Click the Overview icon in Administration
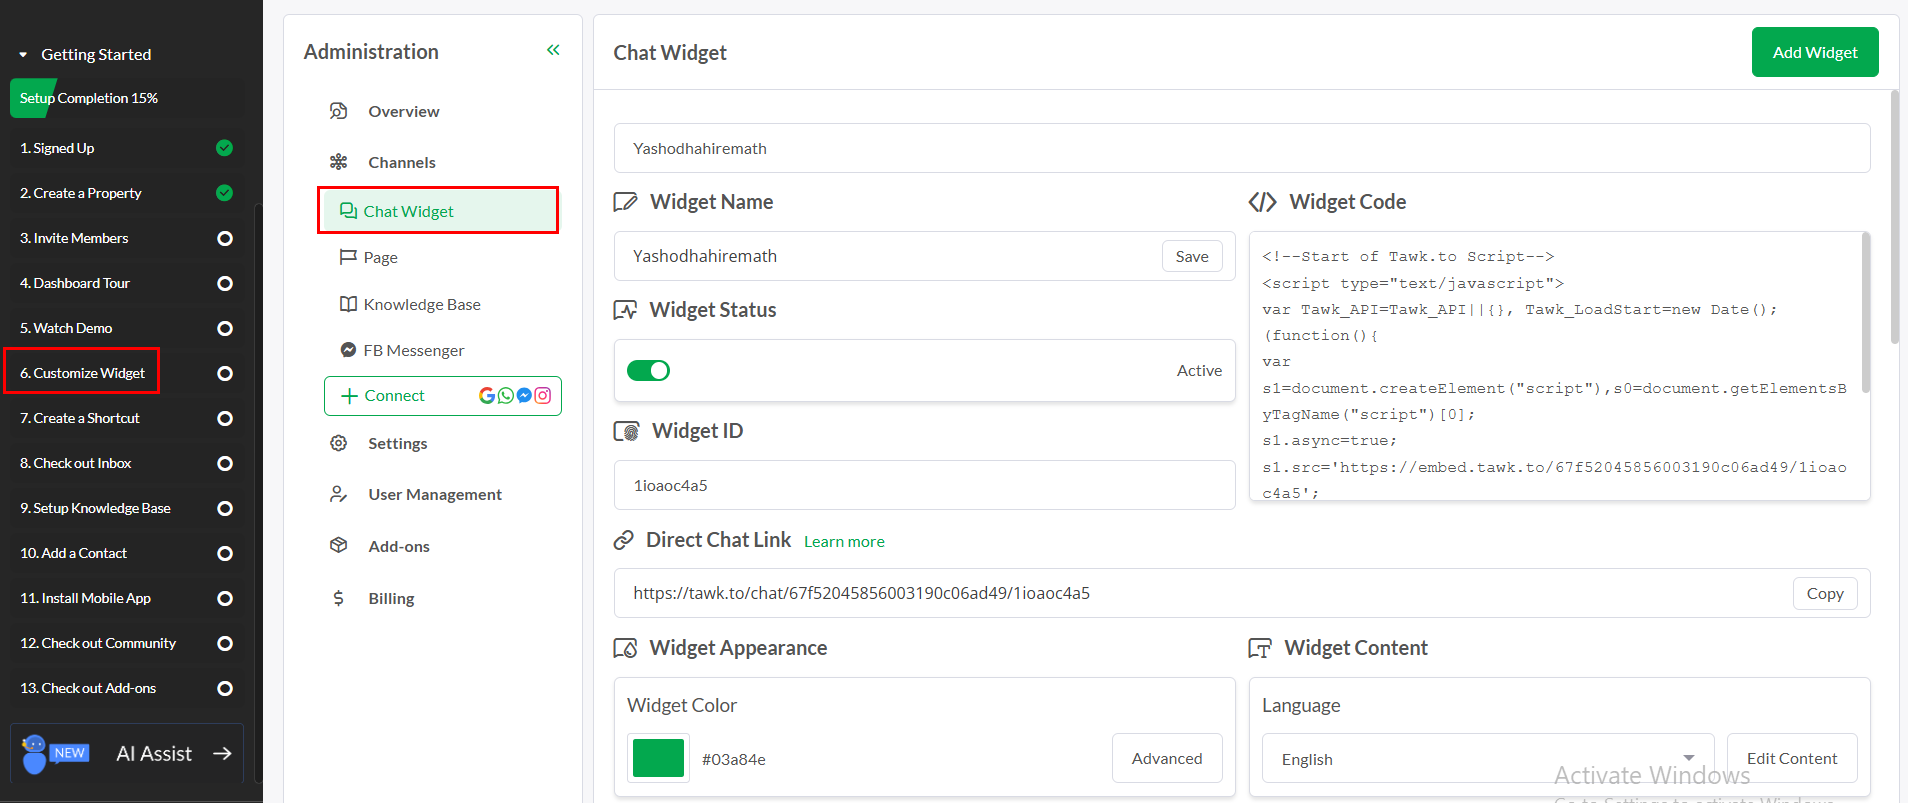1908x803 pixels. pos(339,111)
